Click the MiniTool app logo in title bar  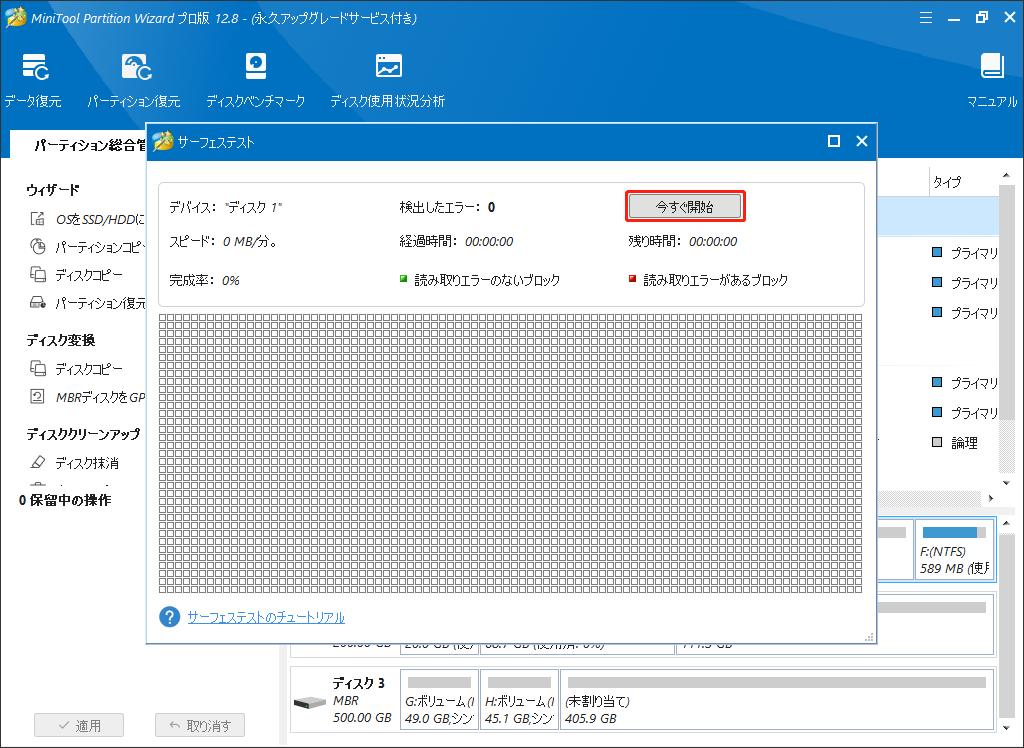(16, 17)
